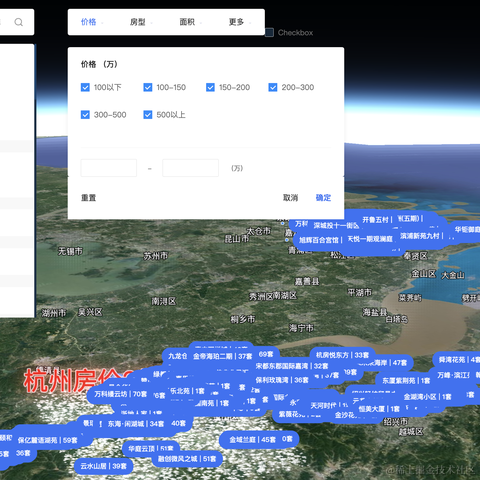The height and width of the screenshot is (480, 480).
Task: Select map marker 融创微风之城 | 51套
Action: (x=187, y=459)
